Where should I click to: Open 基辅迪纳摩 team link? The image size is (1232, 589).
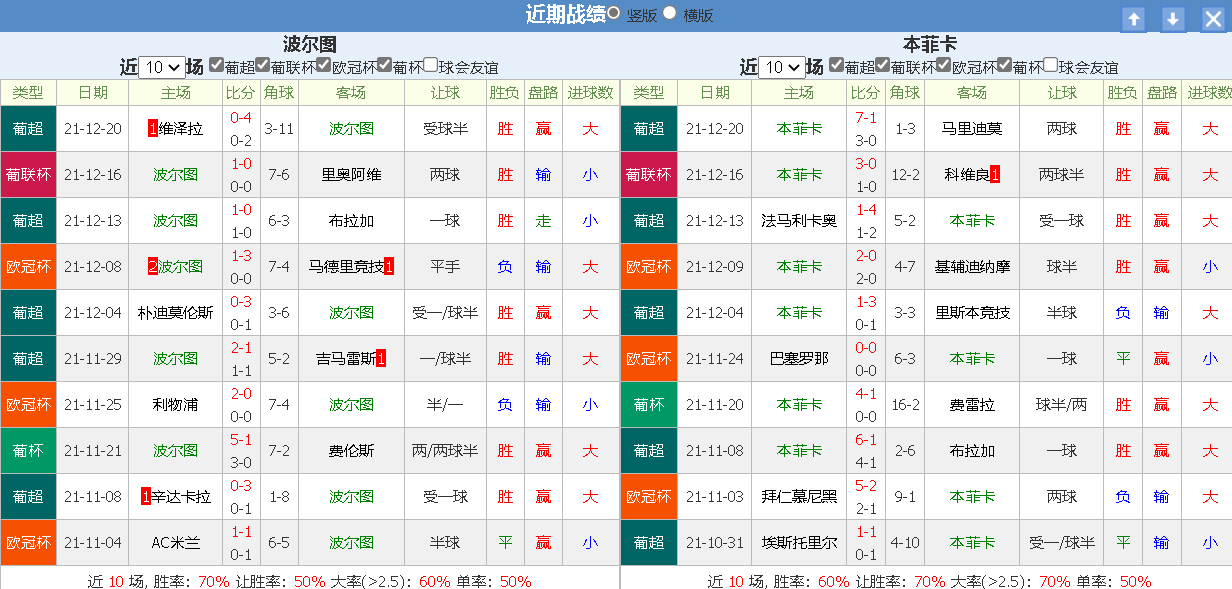(972, 267)
